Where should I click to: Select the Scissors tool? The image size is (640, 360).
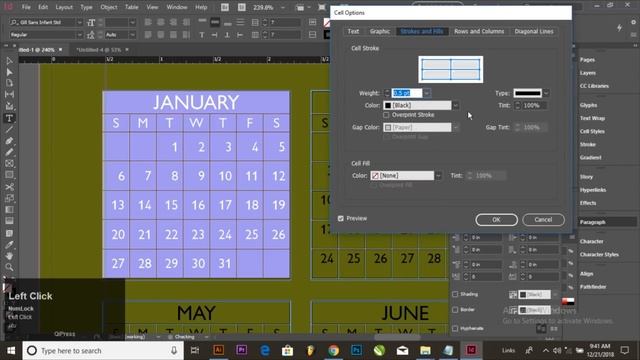9,187
